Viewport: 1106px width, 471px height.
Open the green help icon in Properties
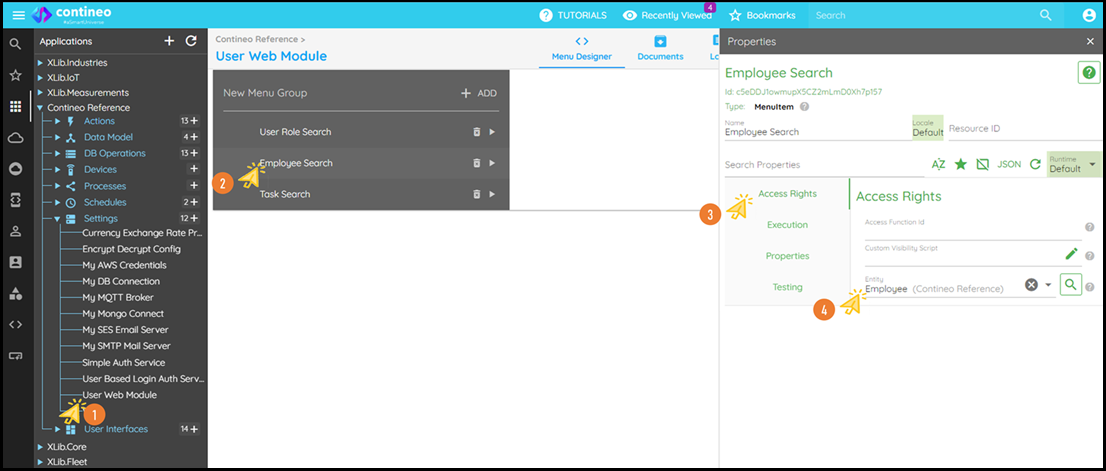click(1088, 73)
